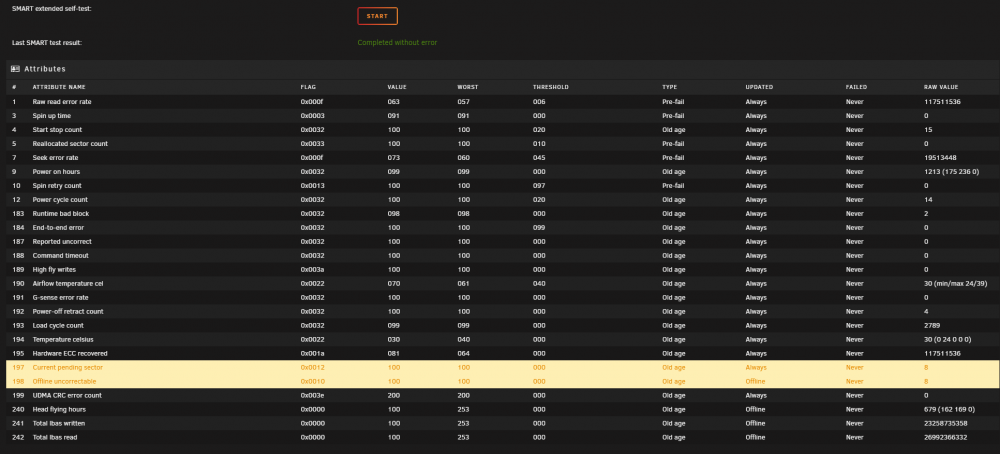Click raw value 23258735358
The height and width of the screenshot is (454, 1000).
point(945,423)
